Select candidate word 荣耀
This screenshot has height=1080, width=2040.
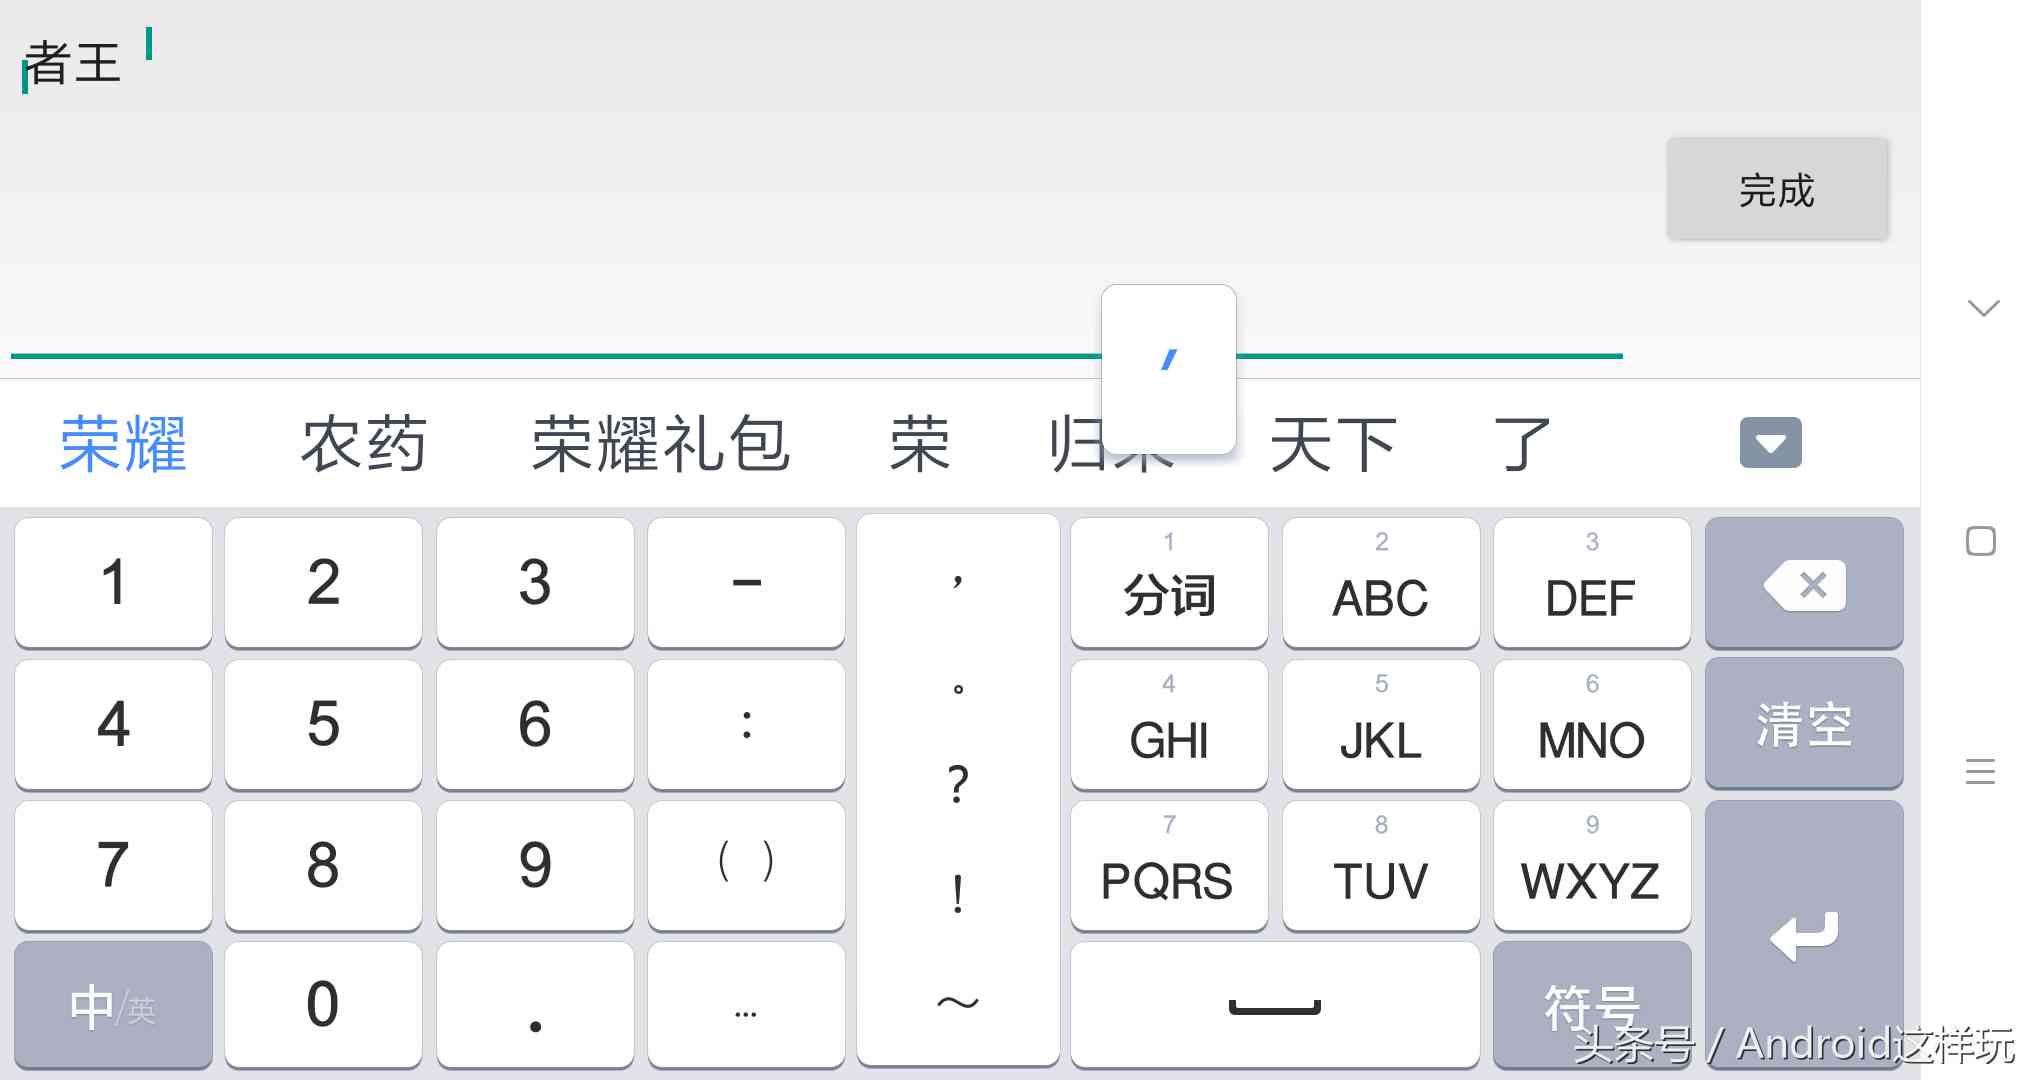[124, 444]
